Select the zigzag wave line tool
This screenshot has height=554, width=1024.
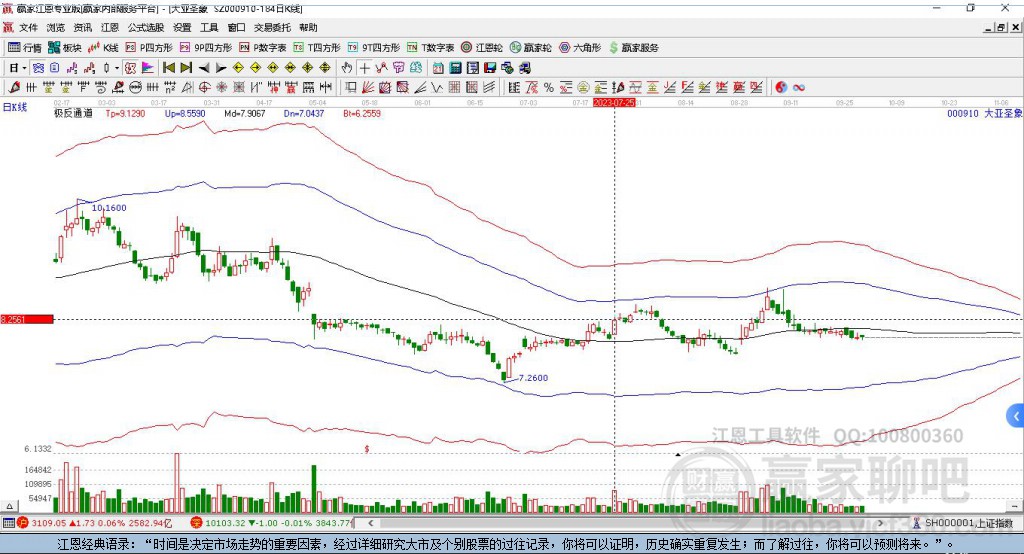pos(437,88)
